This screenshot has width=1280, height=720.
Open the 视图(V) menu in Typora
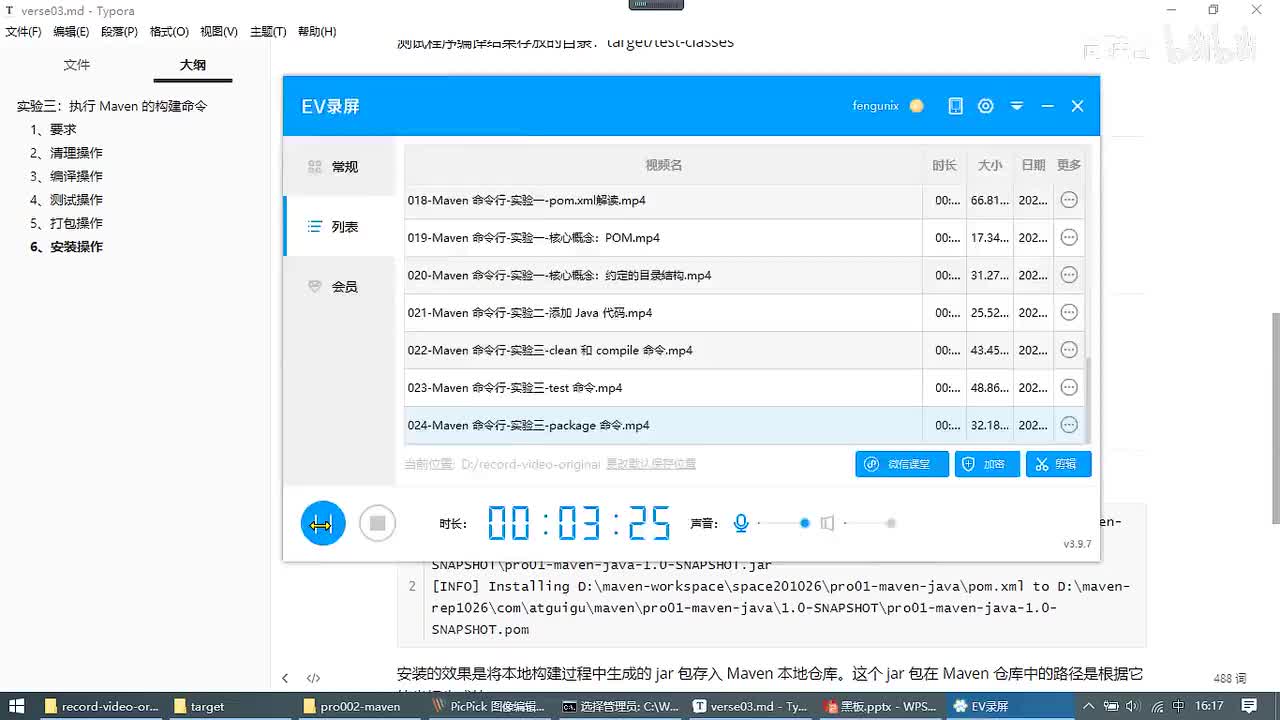(219, 32)
